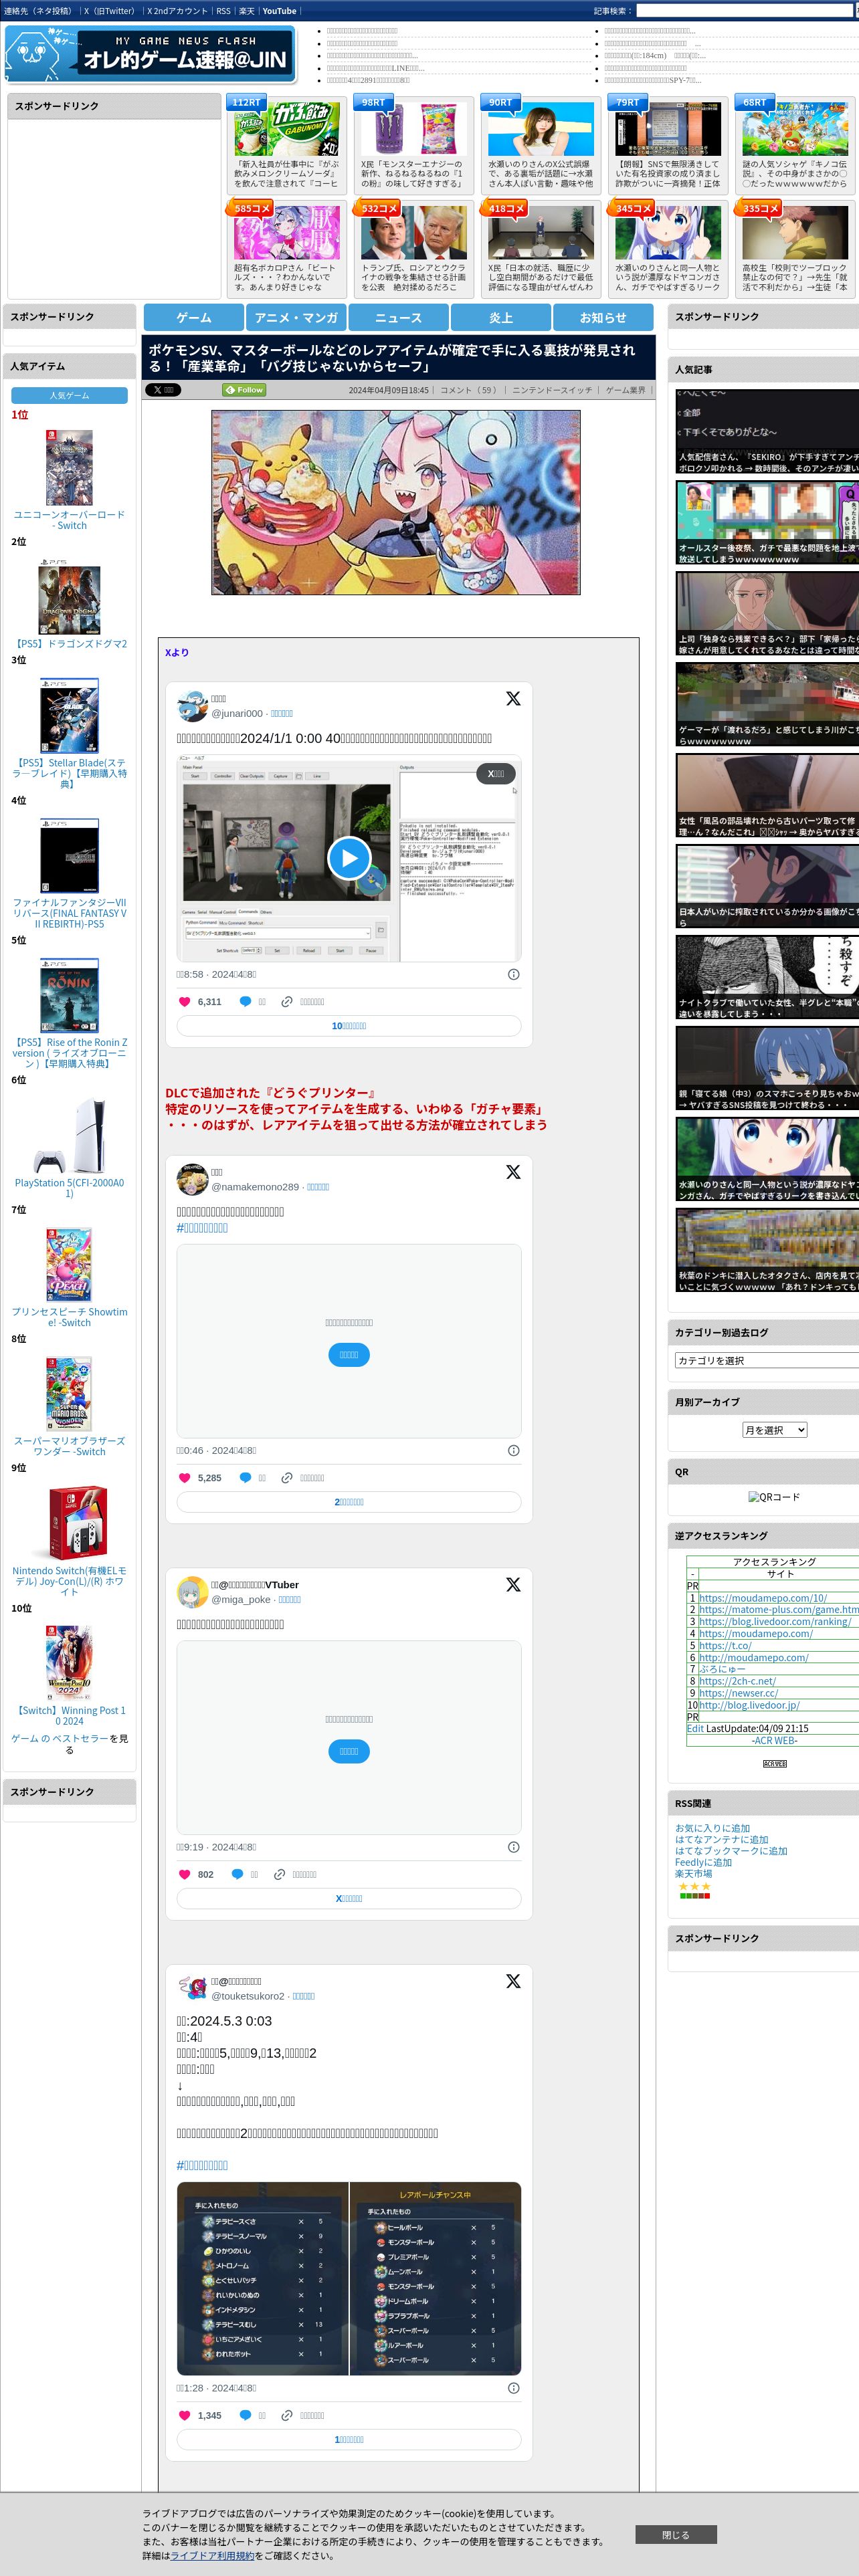859x2576 pixels.
Task: Open the ライブドア利用規約 link
Action: 212,2555
